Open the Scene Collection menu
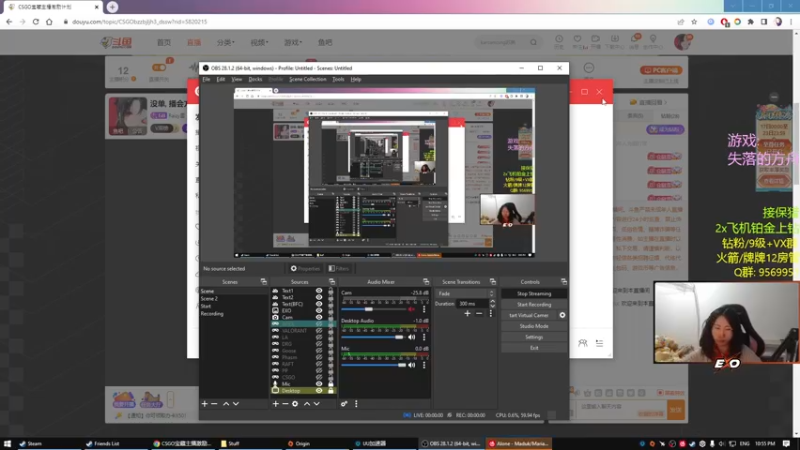 click(308, 79)
